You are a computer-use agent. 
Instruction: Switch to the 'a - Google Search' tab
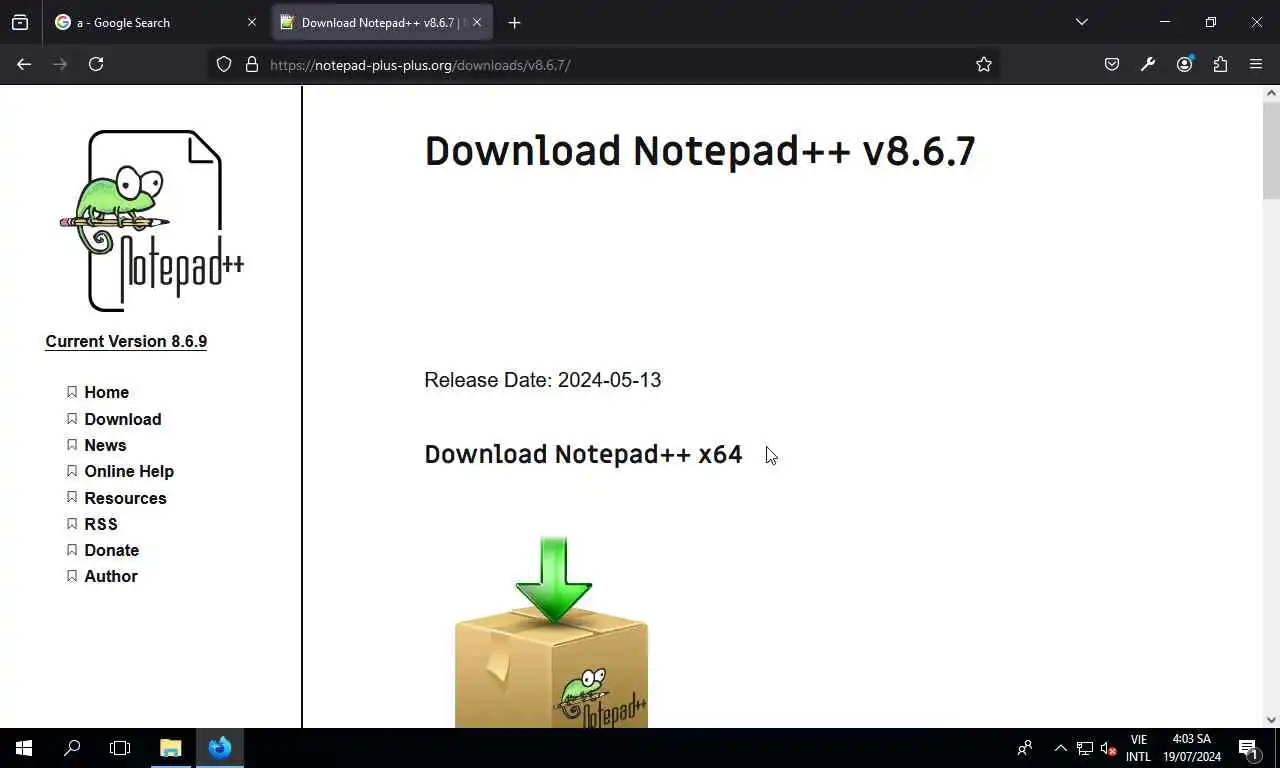point(157,22)
